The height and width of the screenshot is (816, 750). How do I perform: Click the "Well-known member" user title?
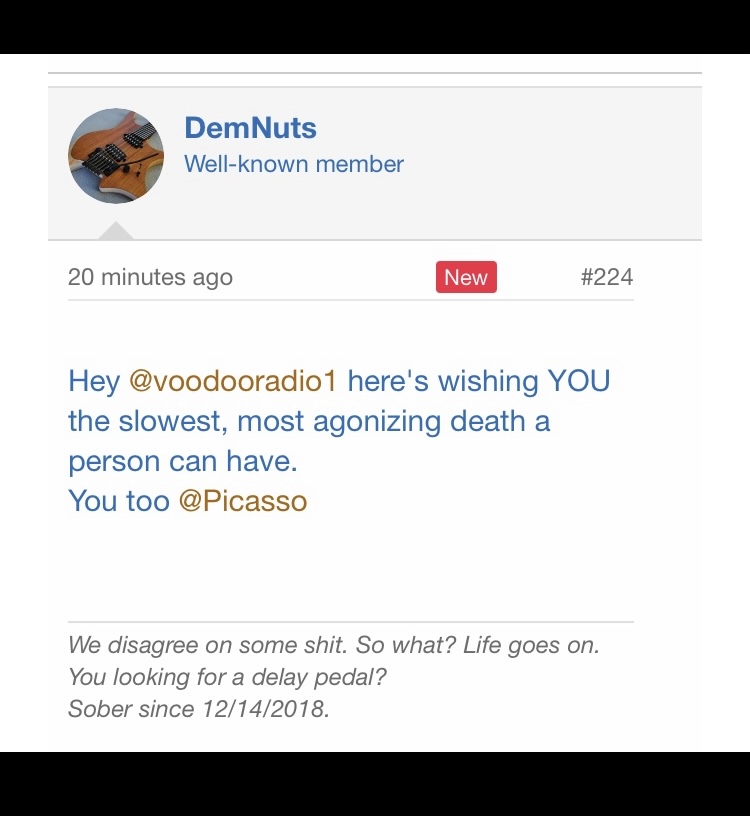pos(294,164)
